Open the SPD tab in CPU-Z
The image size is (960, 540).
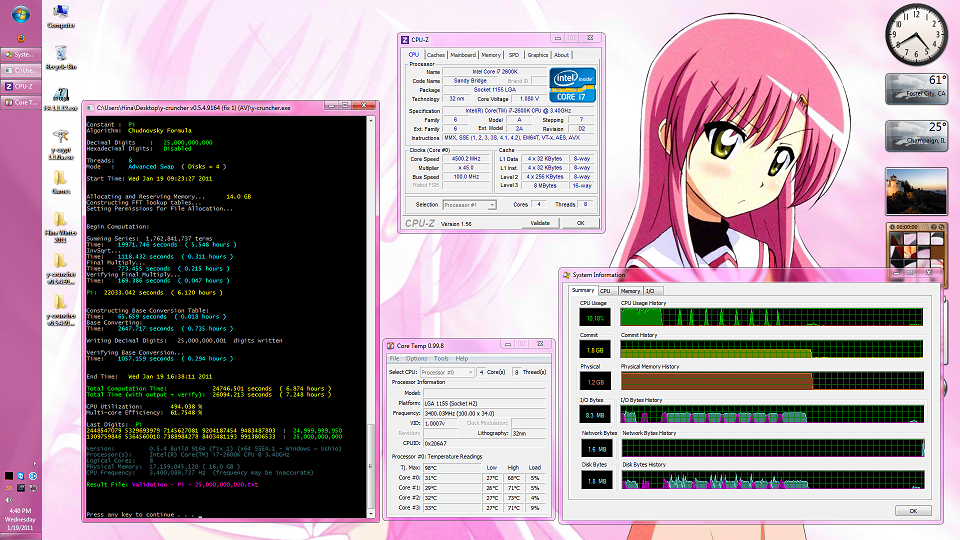pos(514,55)
